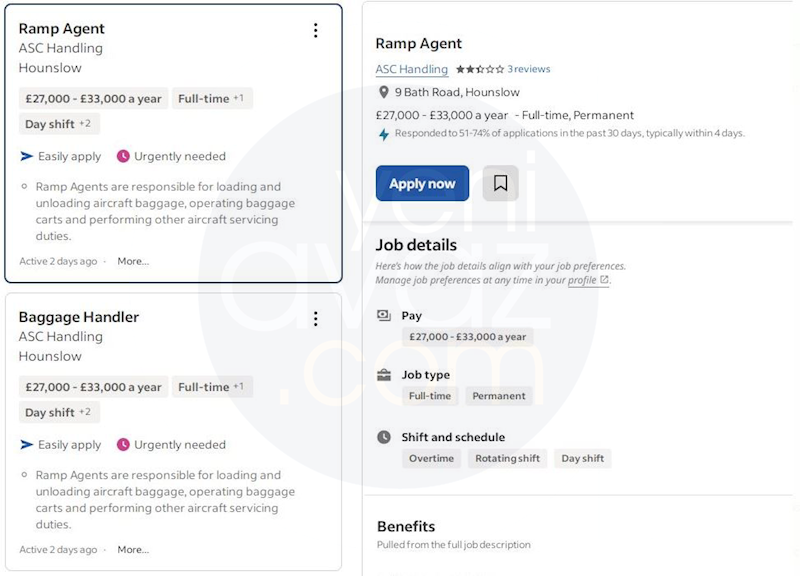Show More on Ramp Agent card

[x=133, y=261]
